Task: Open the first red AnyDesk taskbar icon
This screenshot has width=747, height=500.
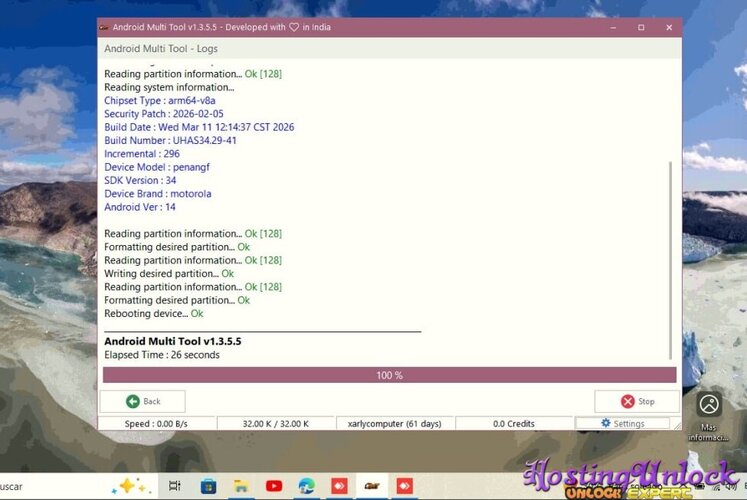Action: point(339,486)
